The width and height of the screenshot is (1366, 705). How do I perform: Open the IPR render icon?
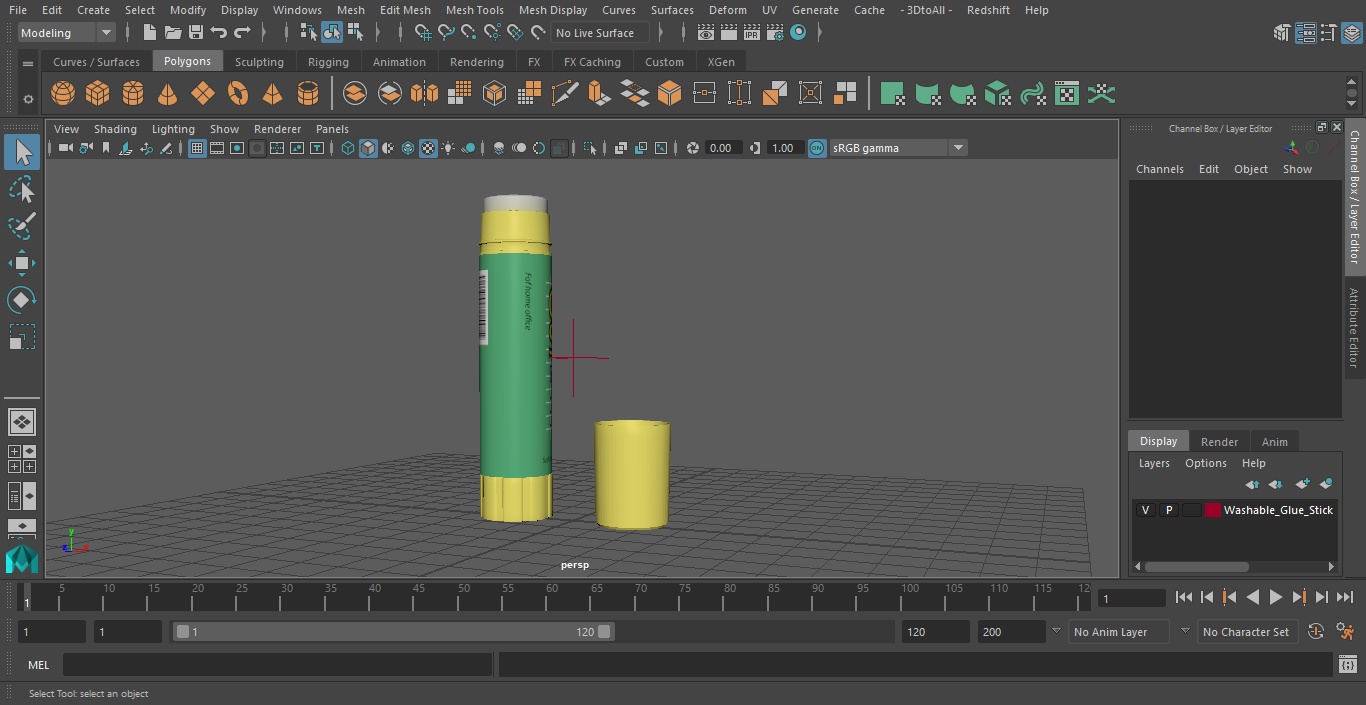pos(751,33)
